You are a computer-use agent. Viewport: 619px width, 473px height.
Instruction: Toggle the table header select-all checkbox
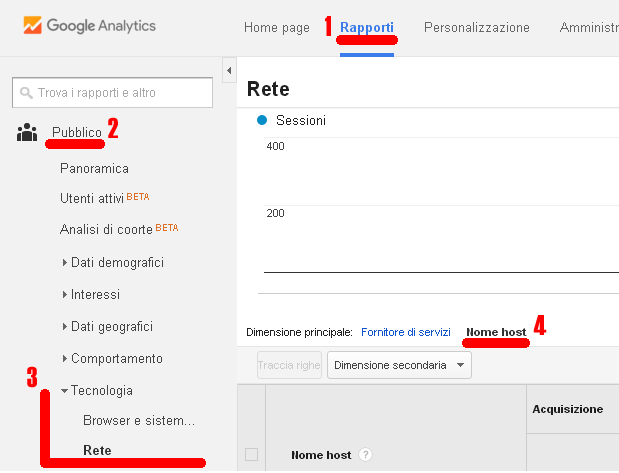(x=251, y=455)
